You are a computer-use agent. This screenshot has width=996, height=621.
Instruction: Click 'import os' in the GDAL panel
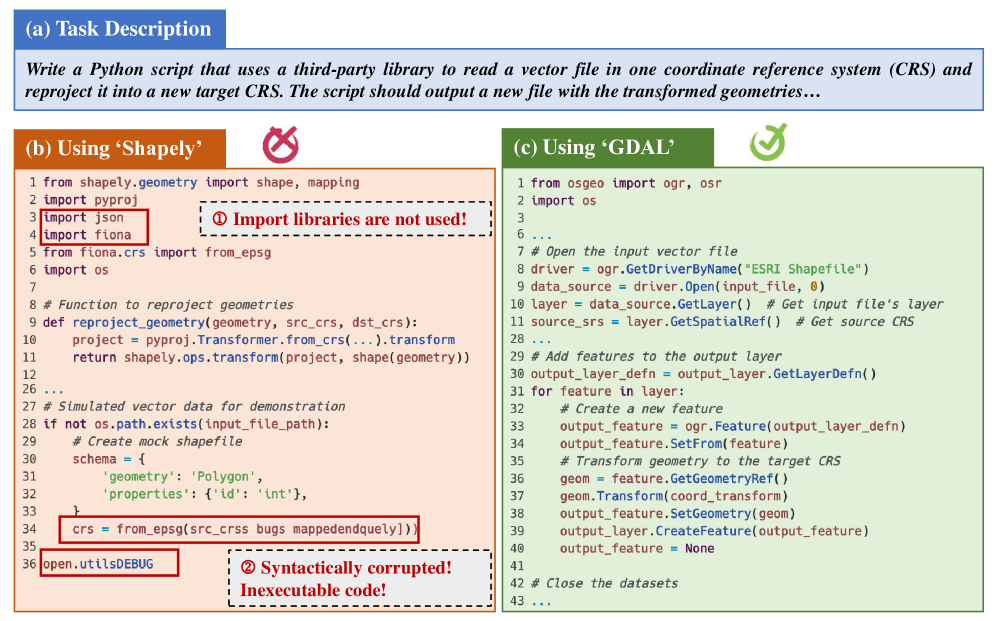[563, 201]
